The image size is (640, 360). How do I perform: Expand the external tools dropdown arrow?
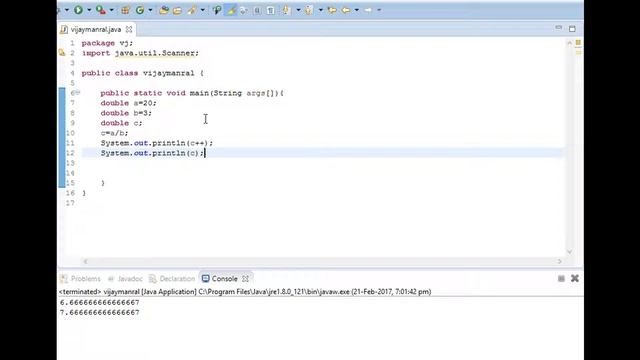[x=111, y=10]
